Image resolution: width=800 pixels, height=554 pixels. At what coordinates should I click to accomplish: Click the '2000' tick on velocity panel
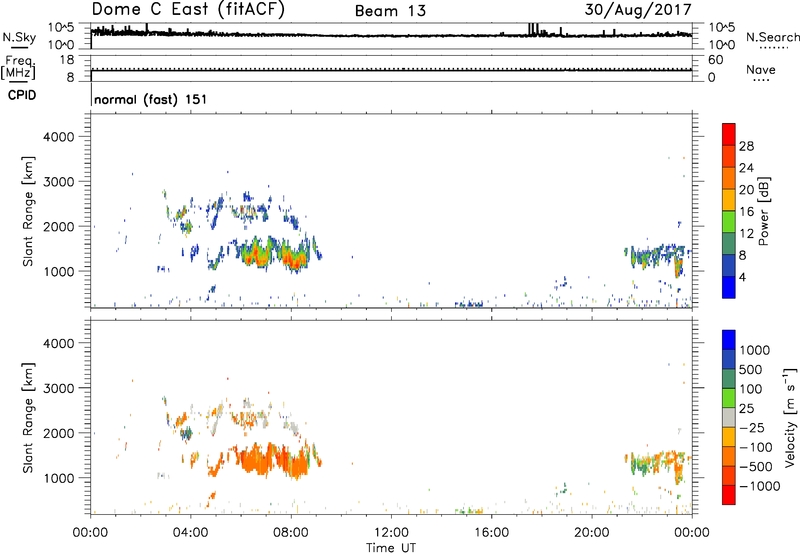pyautogui.click(x=59, y=433)
